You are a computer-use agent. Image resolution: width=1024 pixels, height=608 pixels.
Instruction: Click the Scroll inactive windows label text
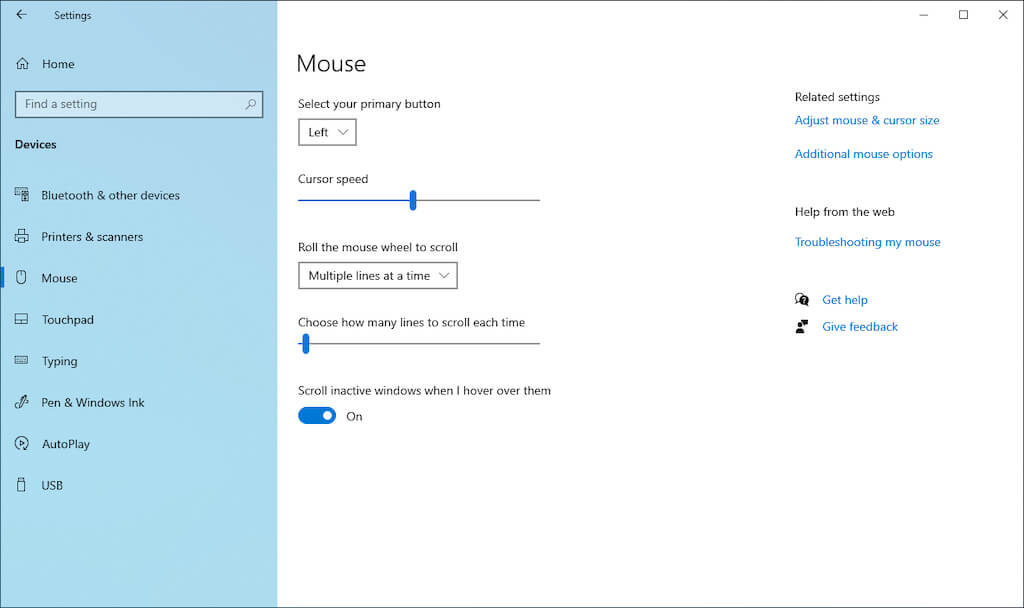[x=424, y=391]
